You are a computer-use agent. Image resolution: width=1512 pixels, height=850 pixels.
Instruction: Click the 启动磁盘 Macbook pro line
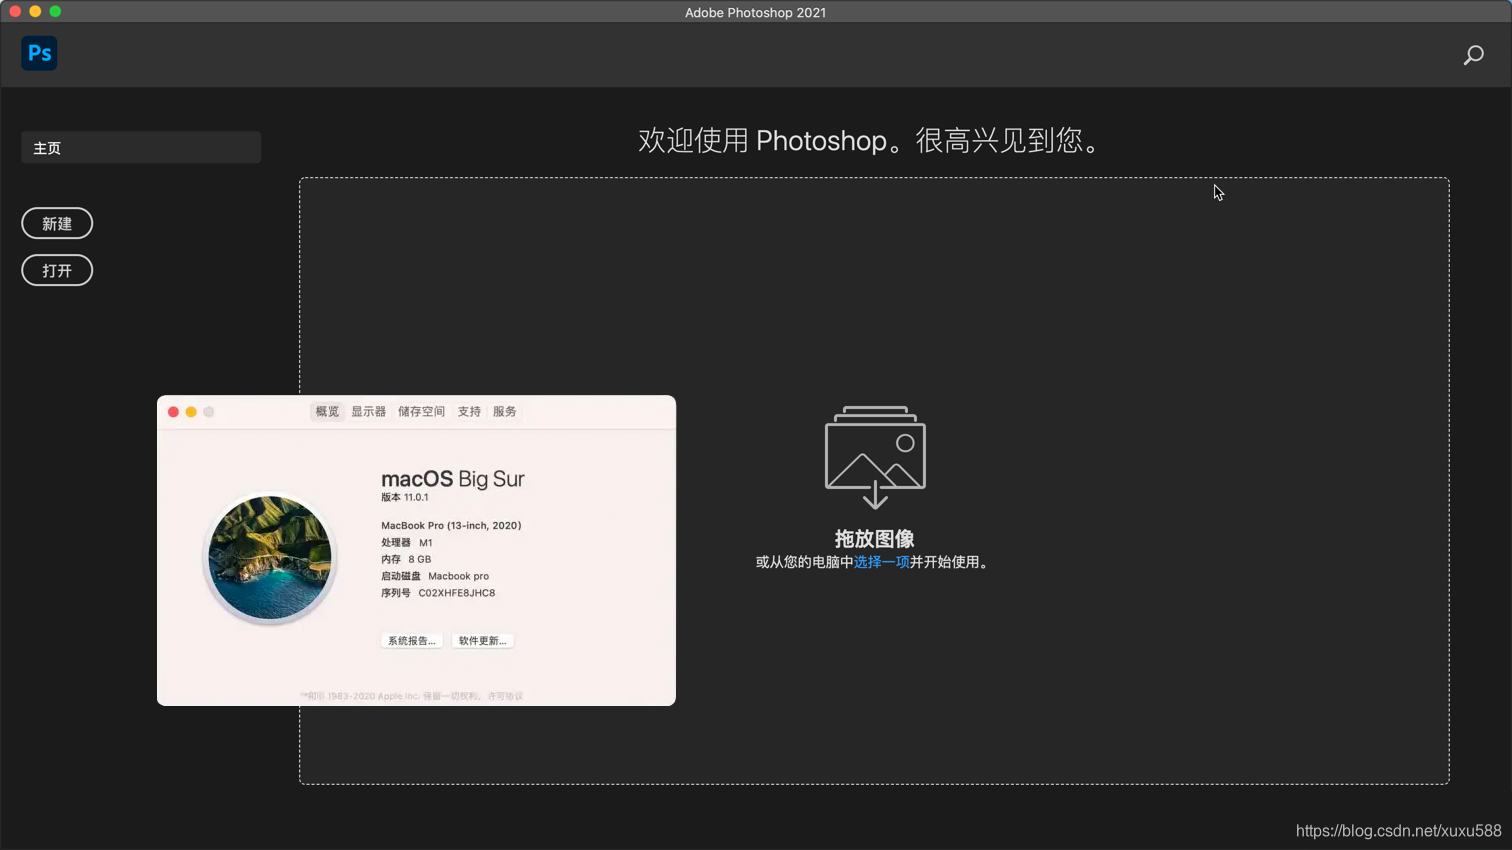click(435, 576)
